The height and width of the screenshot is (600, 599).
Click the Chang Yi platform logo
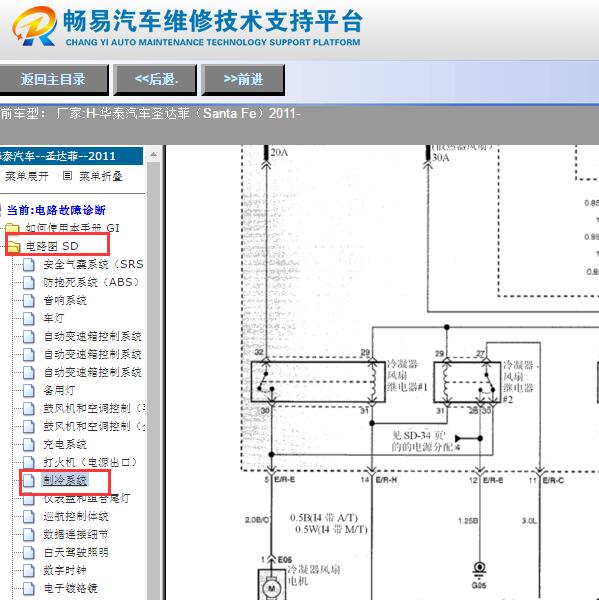coord(34,26)
